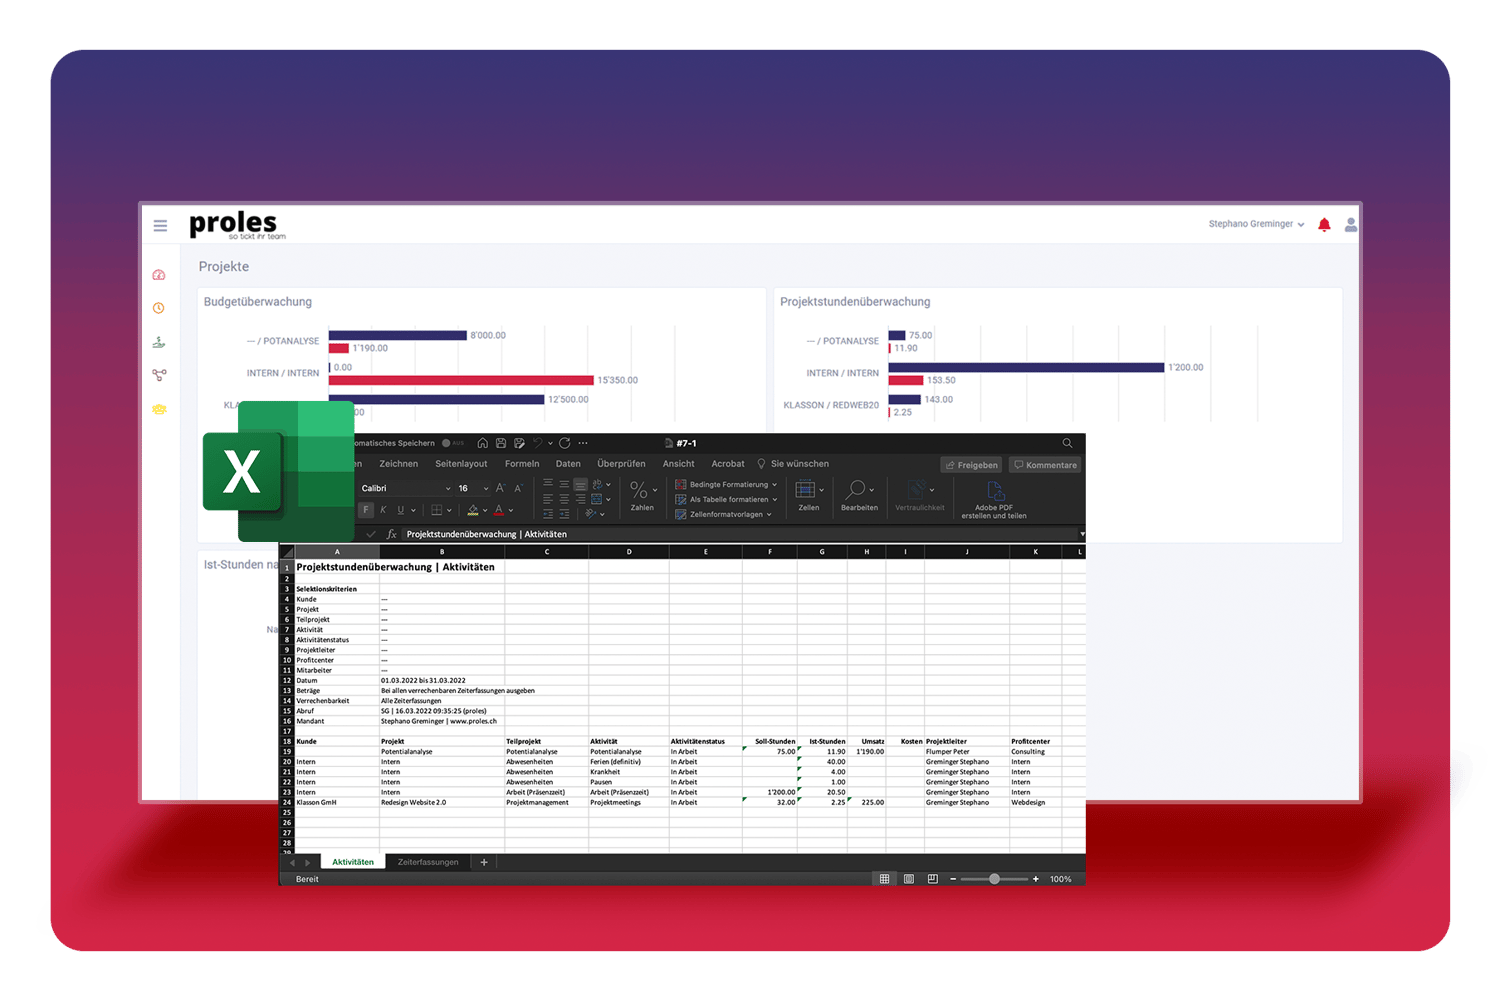
Task: Click the formula bar showing Projektstundenüberwachung
Action: click(x=738, y=534)
